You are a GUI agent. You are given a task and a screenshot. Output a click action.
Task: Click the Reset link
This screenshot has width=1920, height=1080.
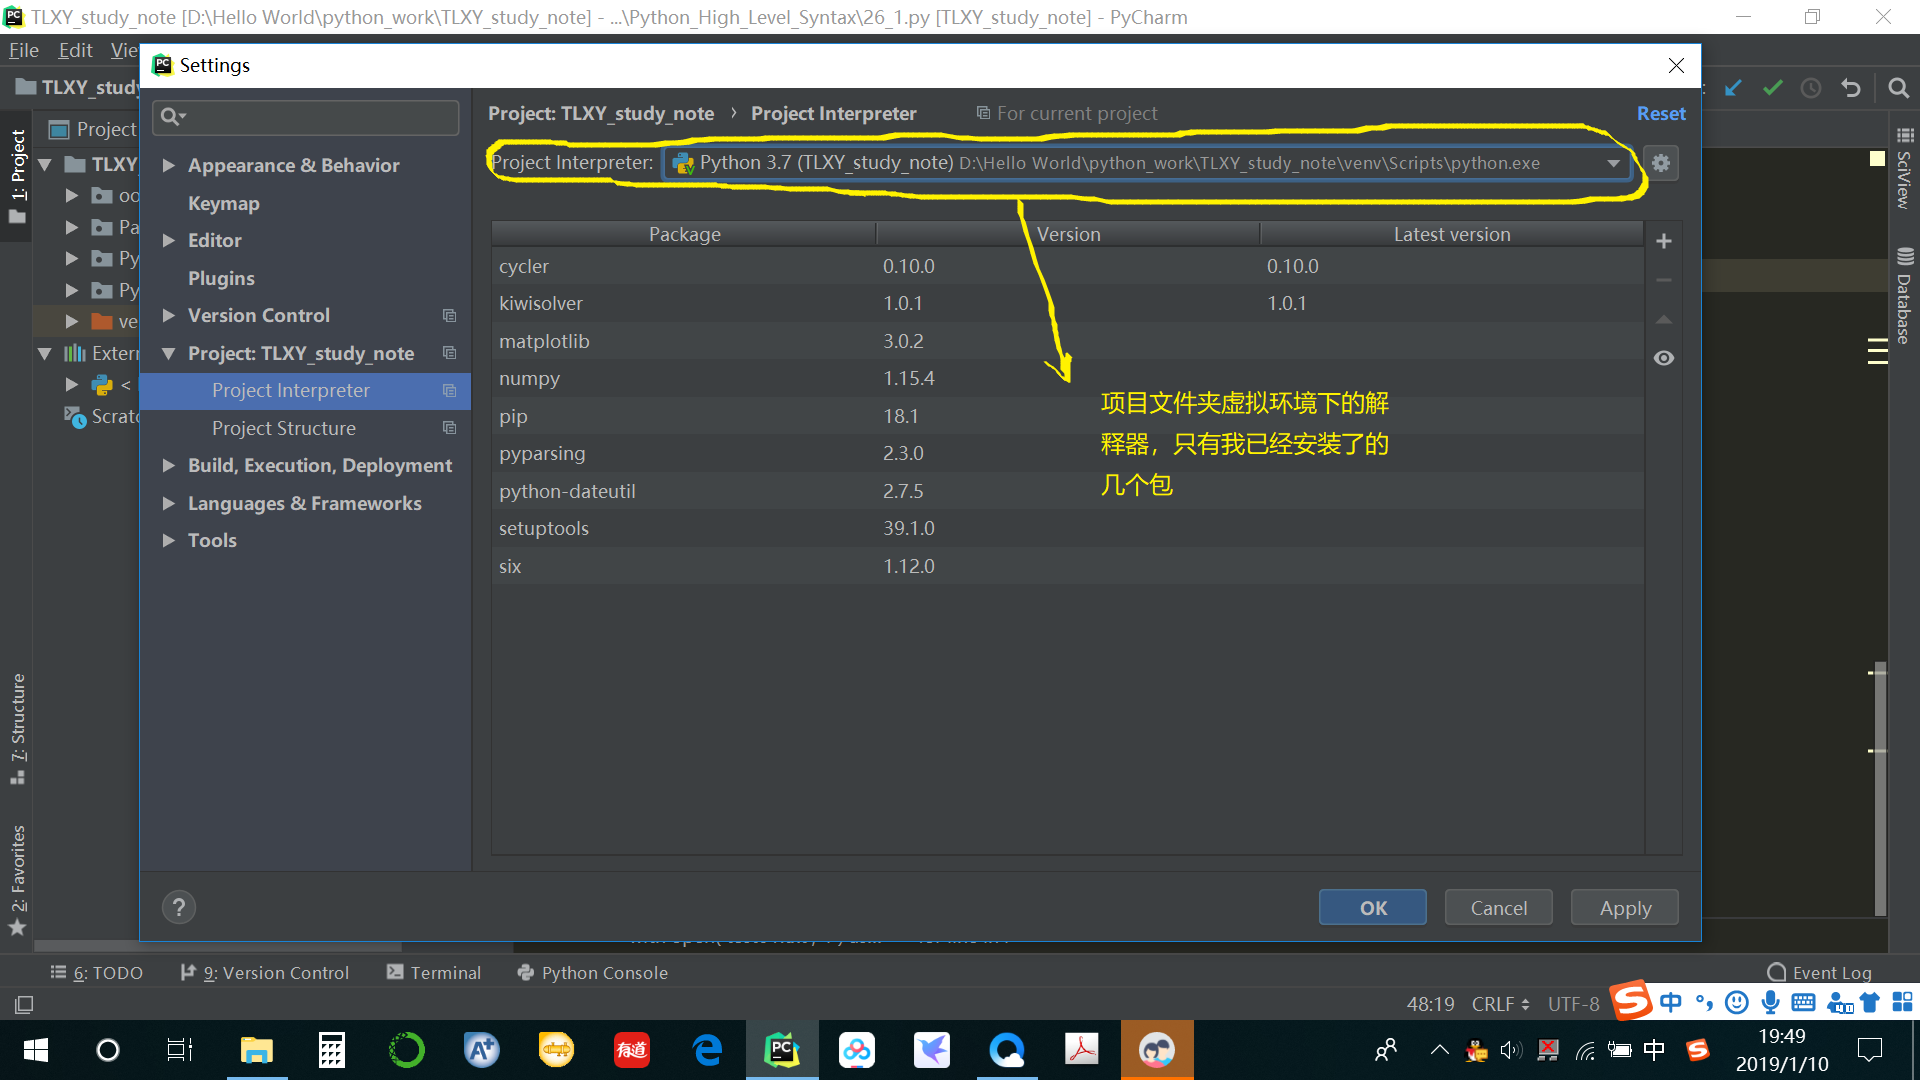pyautogui.click(x=1660, y=113)
